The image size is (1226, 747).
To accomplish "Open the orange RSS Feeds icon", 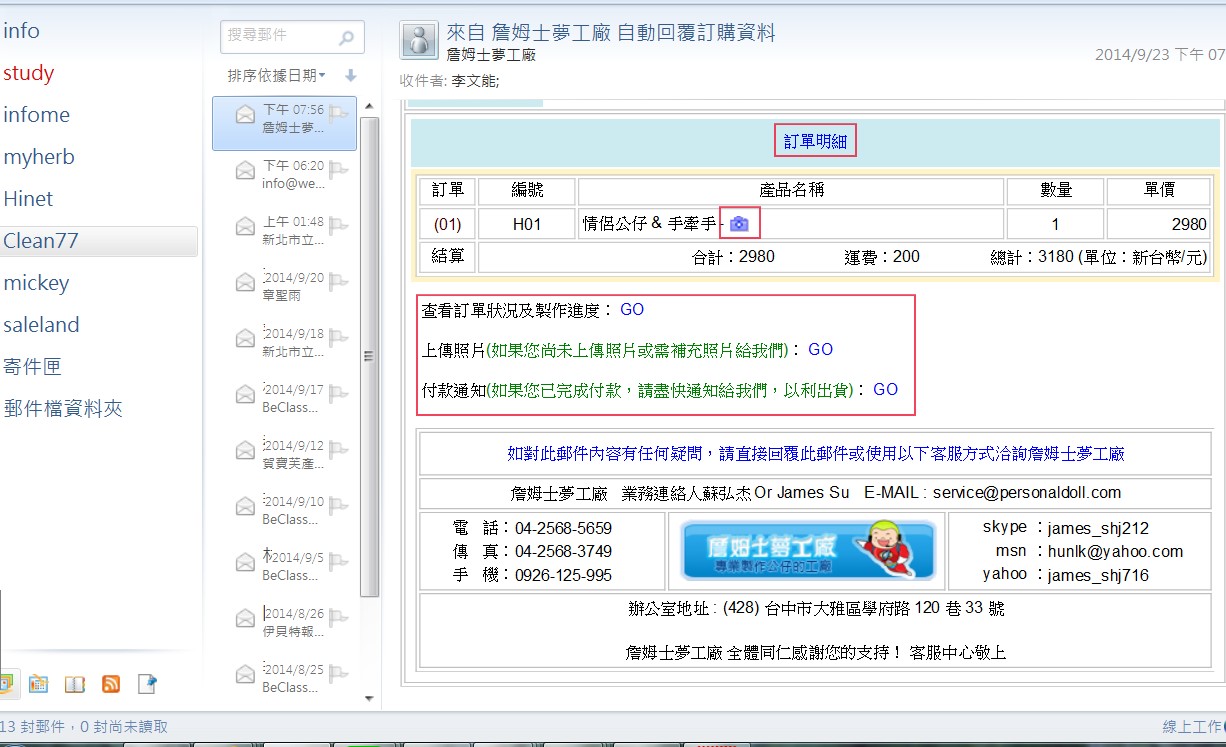I will pos(111,684).
